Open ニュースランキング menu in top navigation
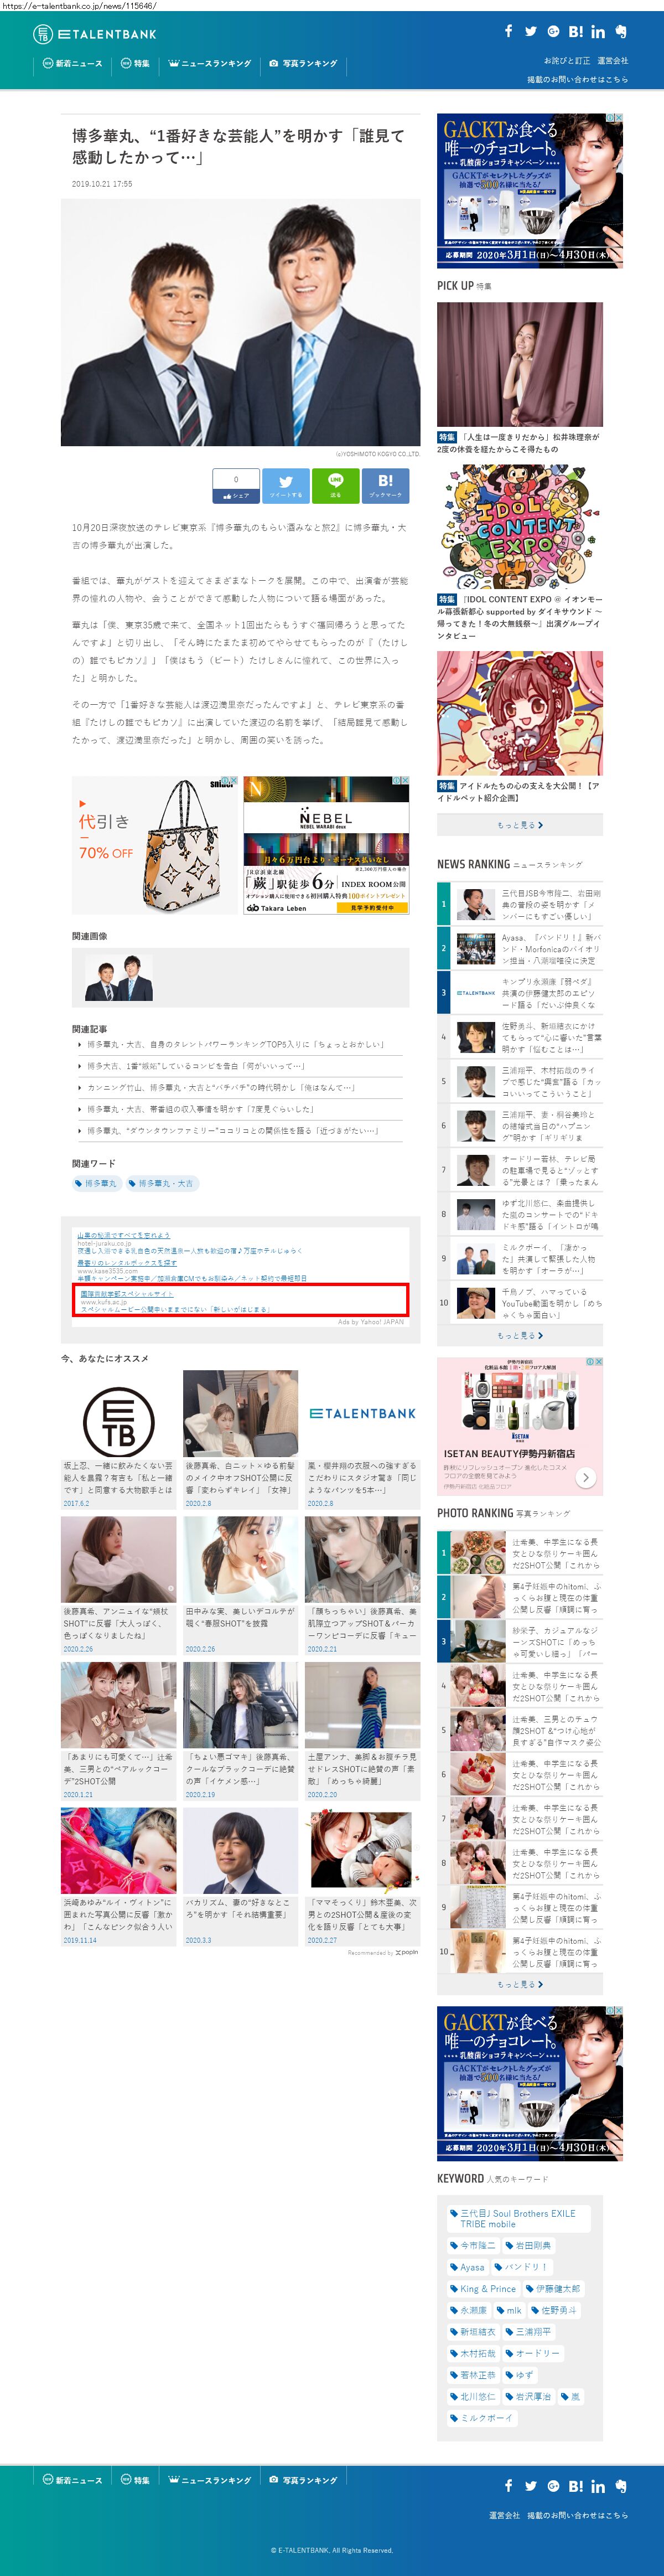Screen dimensions: 664x2576 pos(210,63)
